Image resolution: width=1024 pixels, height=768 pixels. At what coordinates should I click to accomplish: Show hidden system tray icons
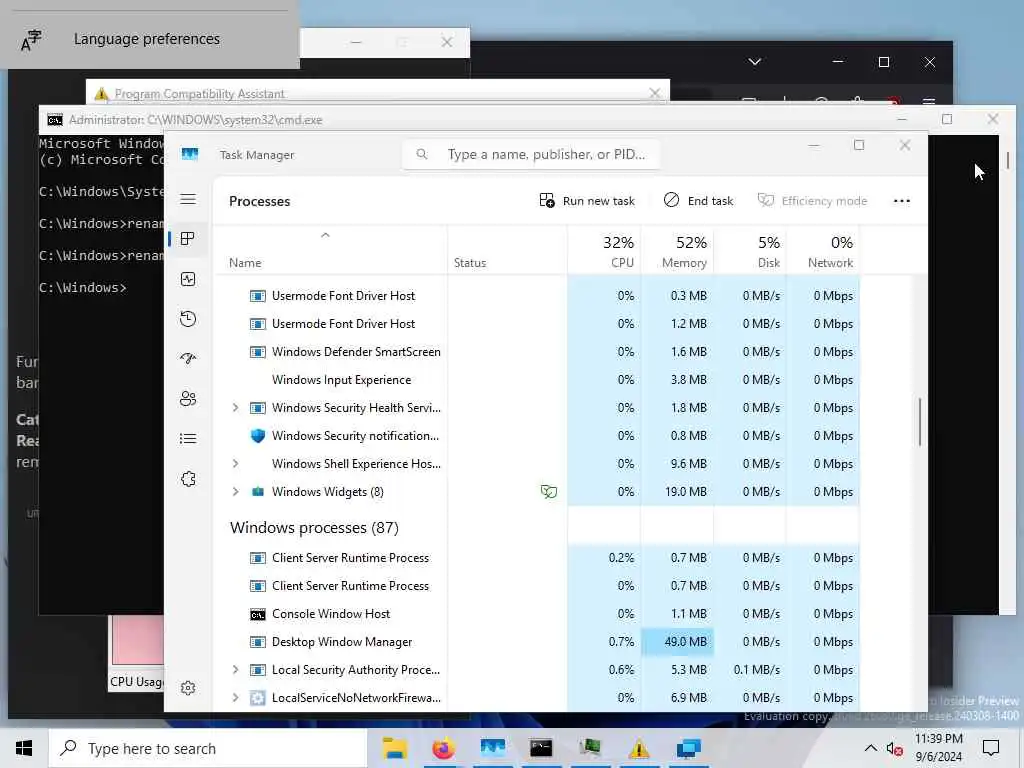(871, 748)
